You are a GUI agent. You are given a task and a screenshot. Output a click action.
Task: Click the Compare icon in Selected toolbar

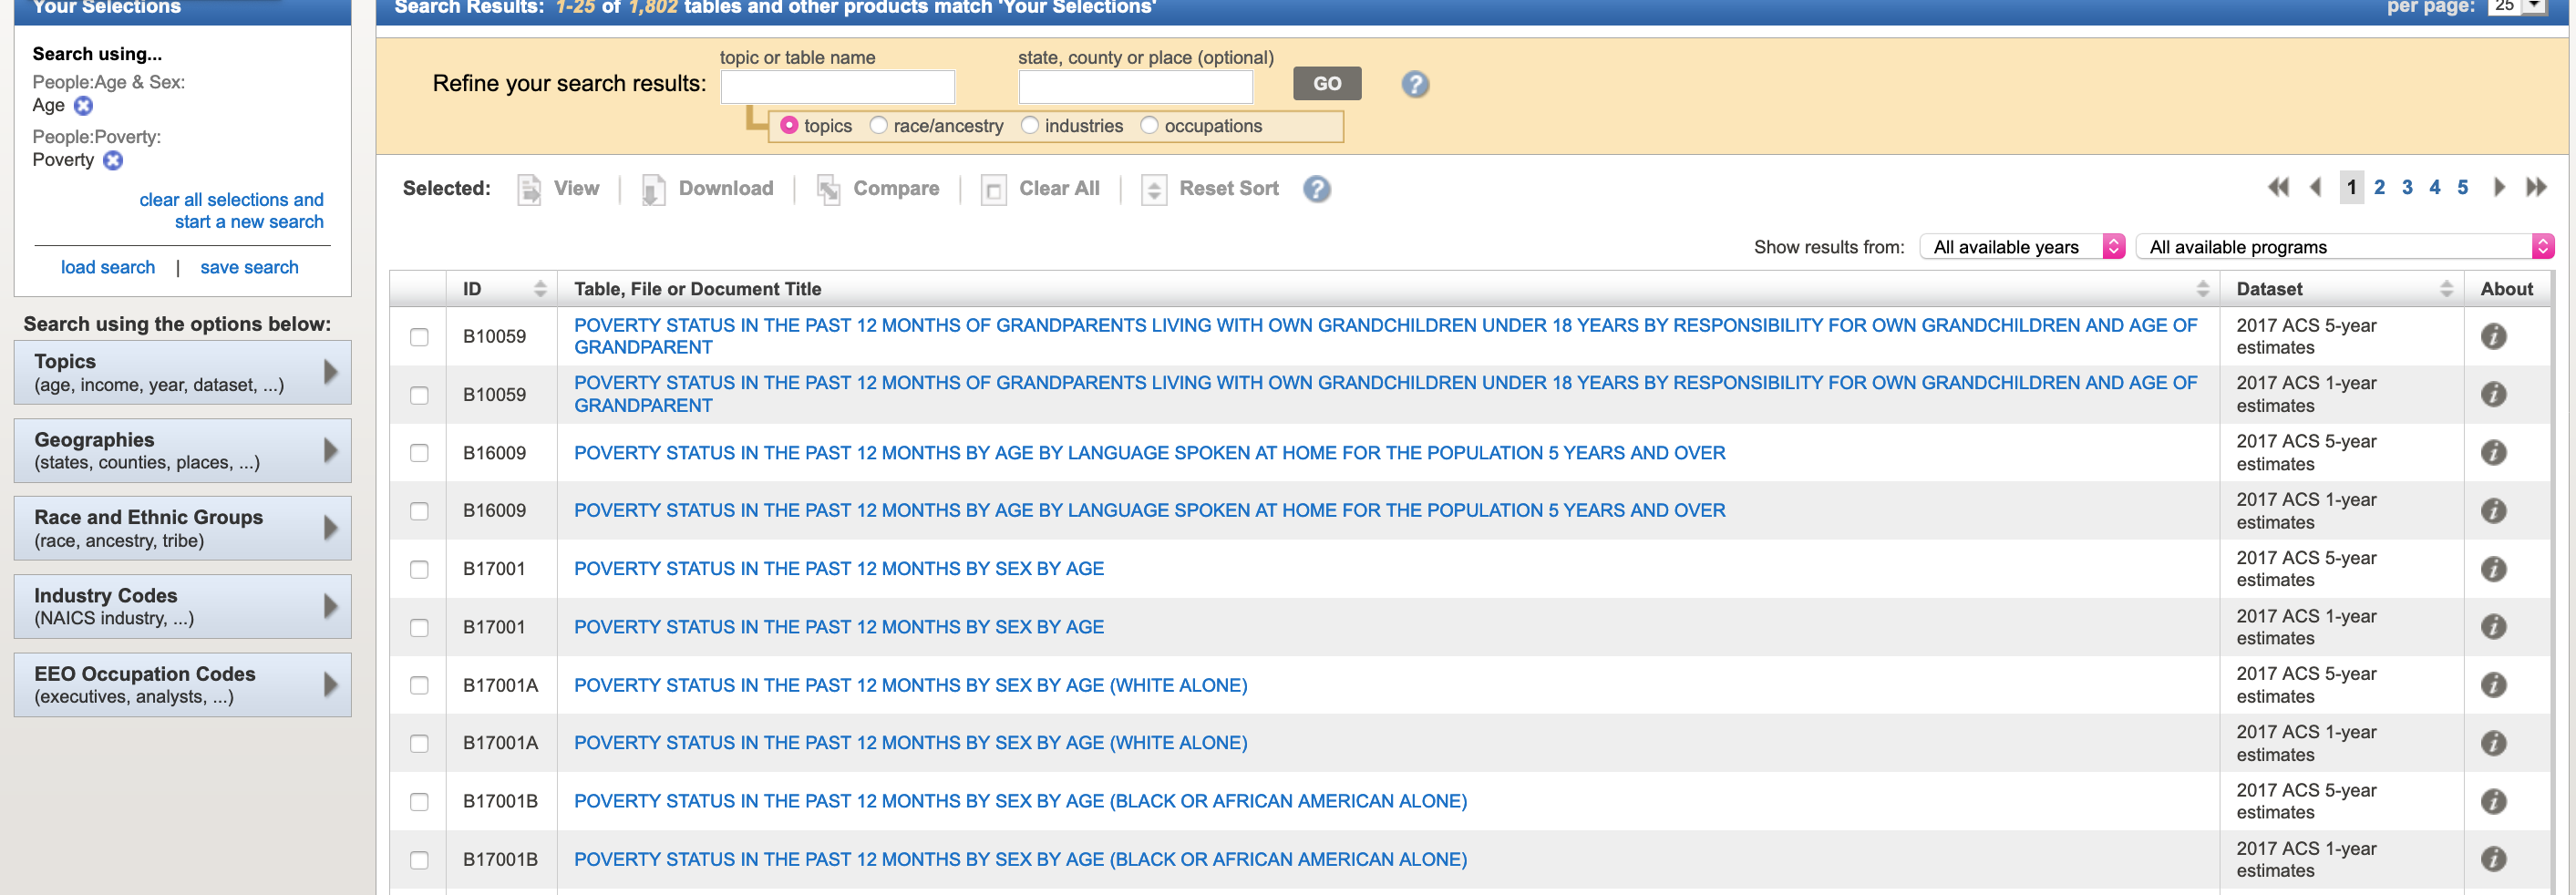[x=828, y=189]
